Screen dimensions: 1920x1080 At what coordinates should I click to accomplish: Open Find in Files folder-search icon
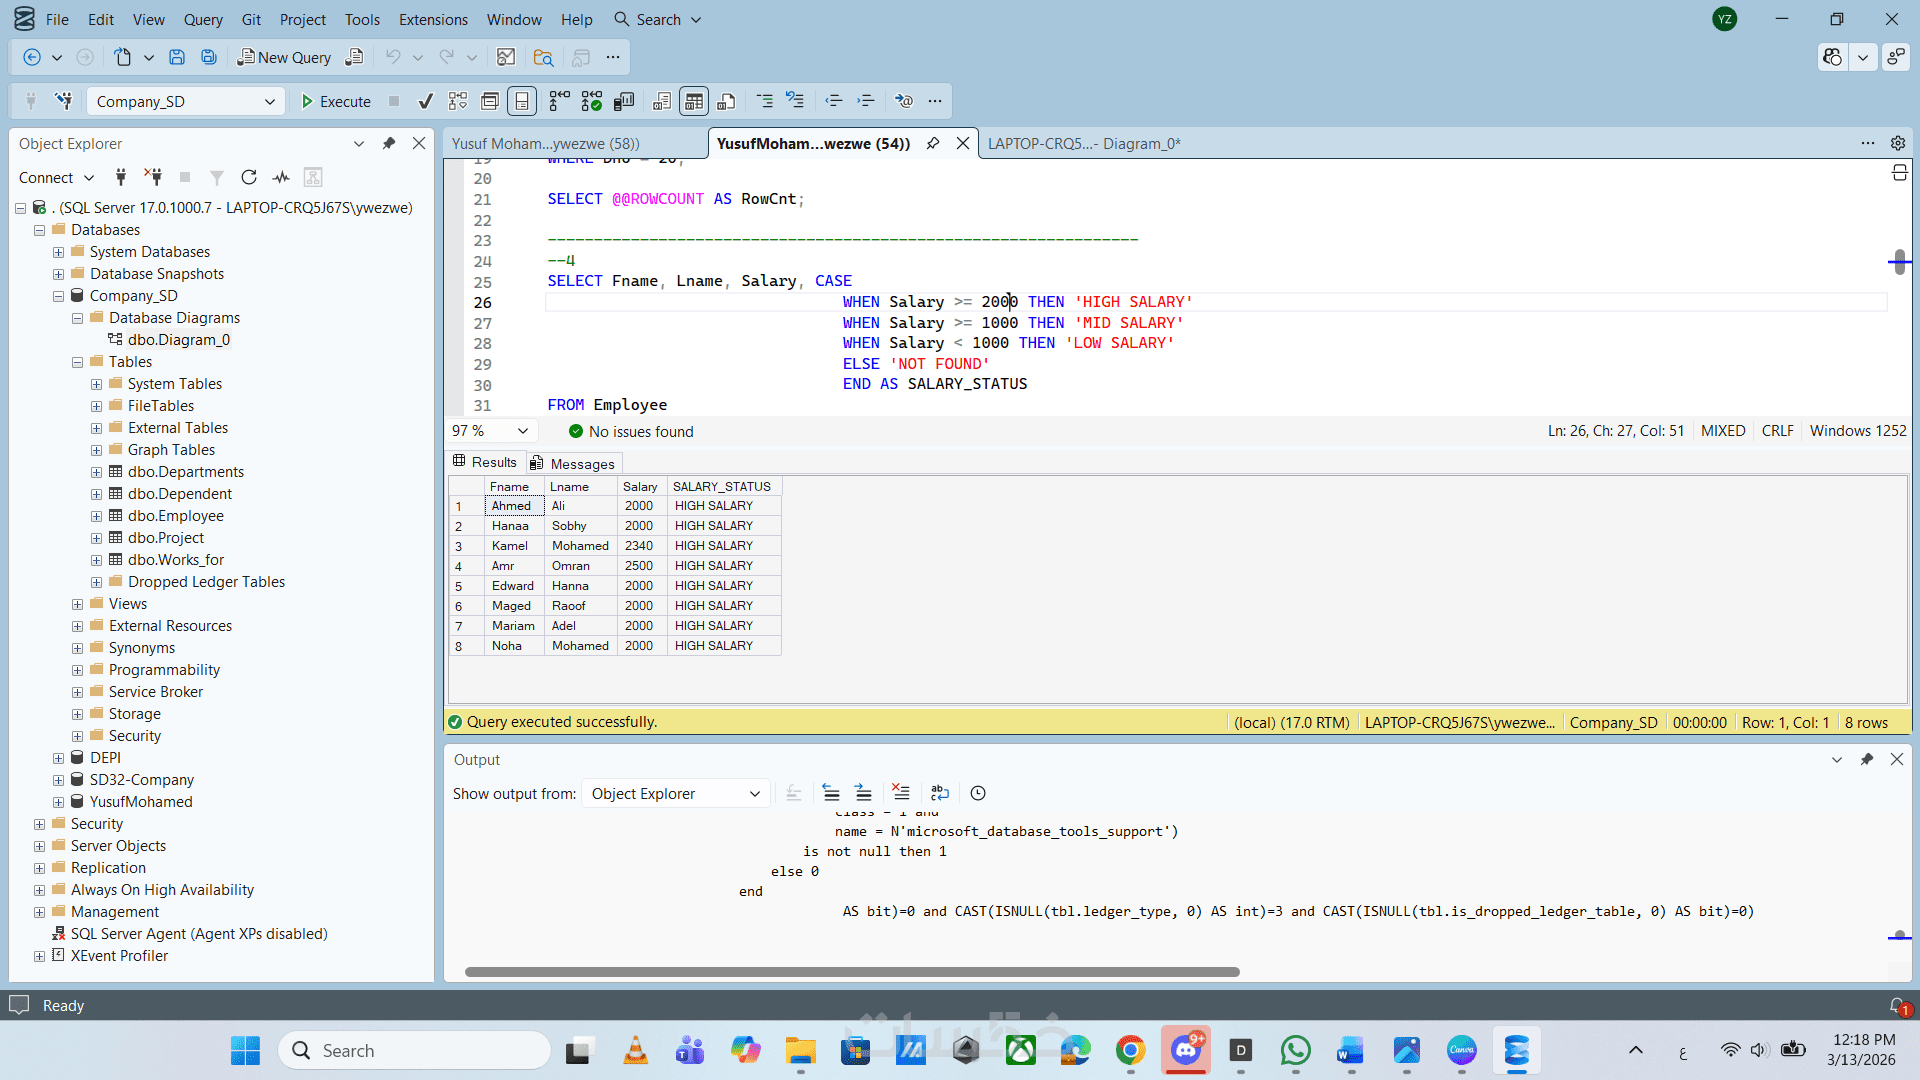coord(543,57)
